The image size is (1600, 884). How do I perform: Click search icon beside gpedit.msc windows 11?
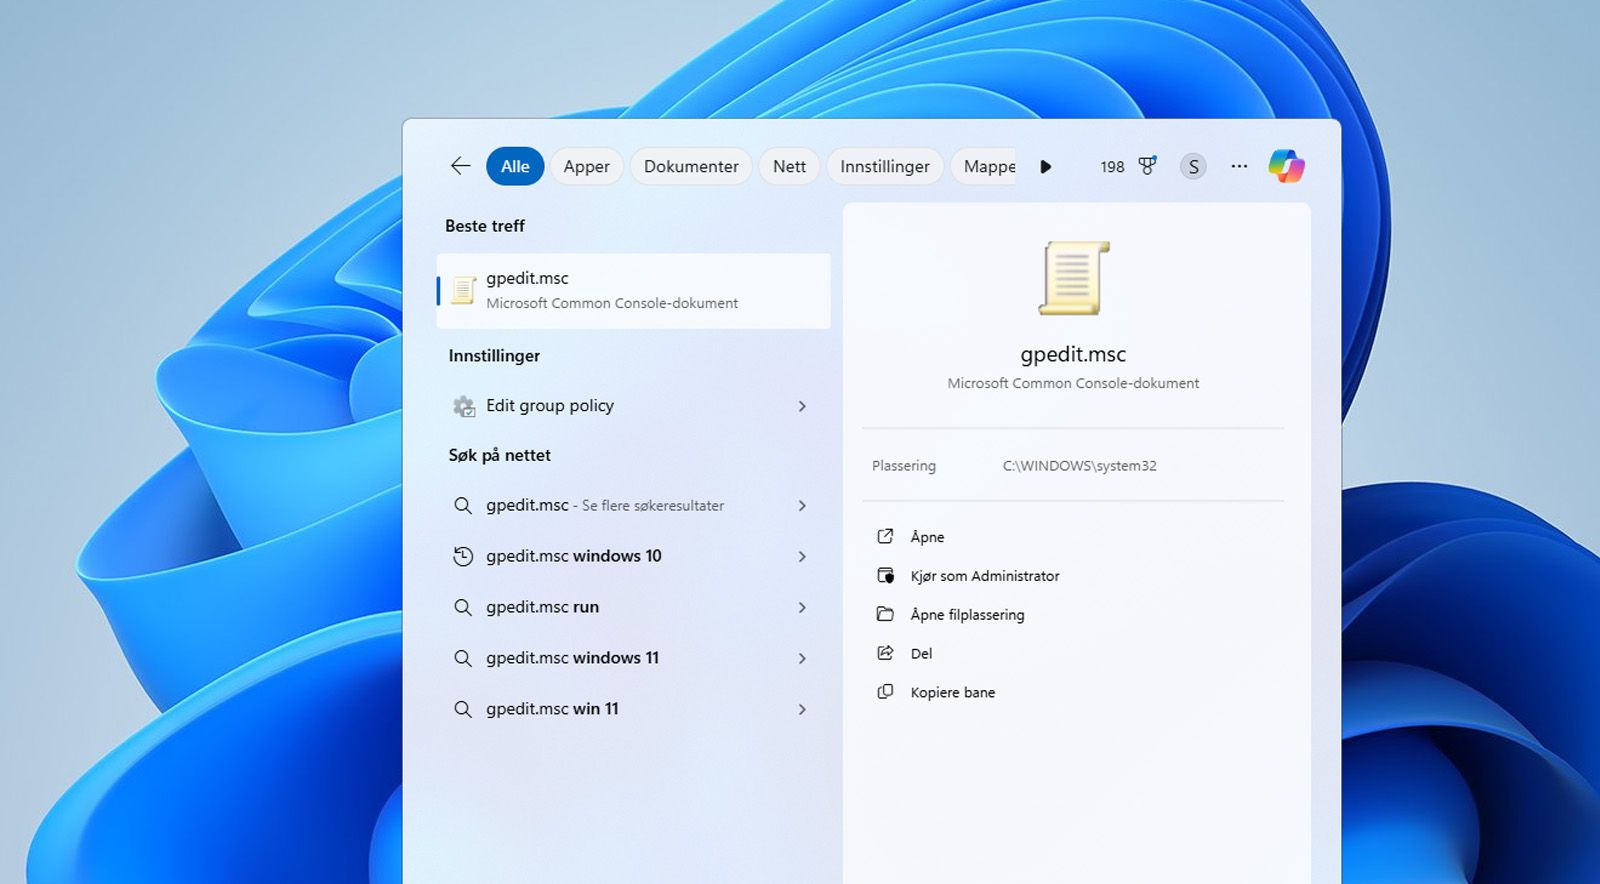tap(463, 658)
